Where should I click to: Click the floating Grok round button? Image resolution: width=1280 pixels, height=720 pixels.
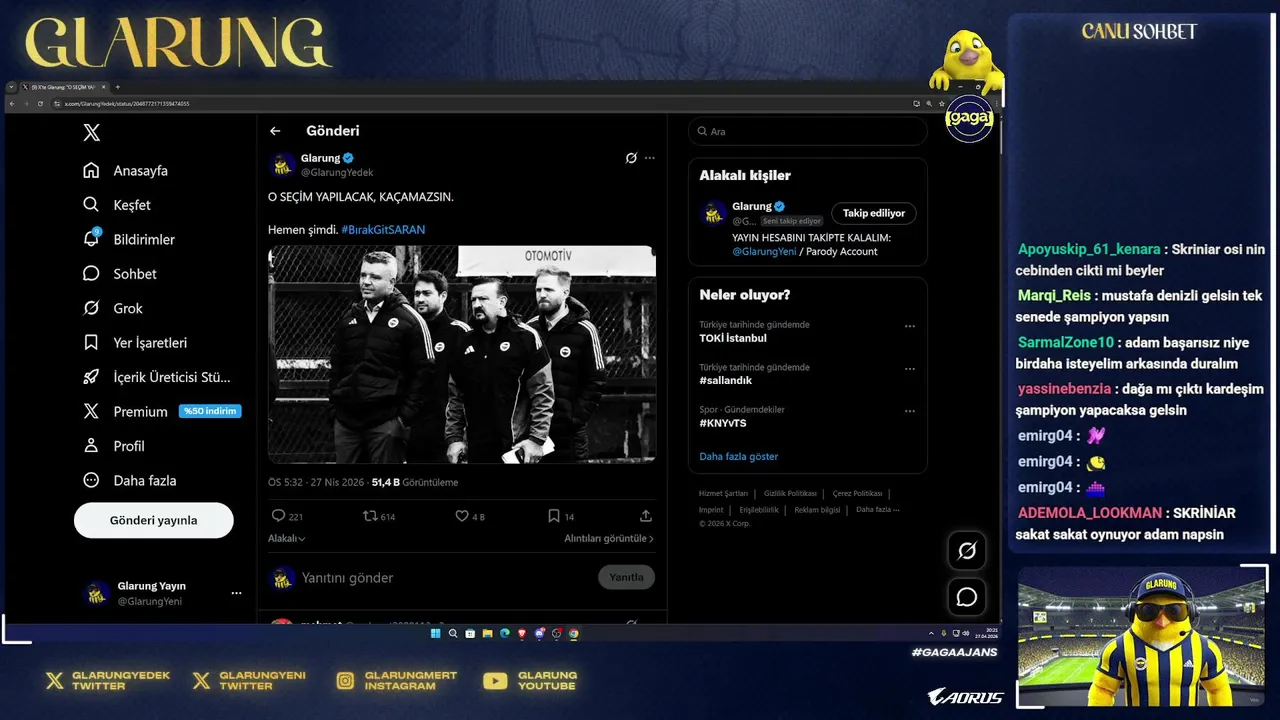tap(967, 551)
